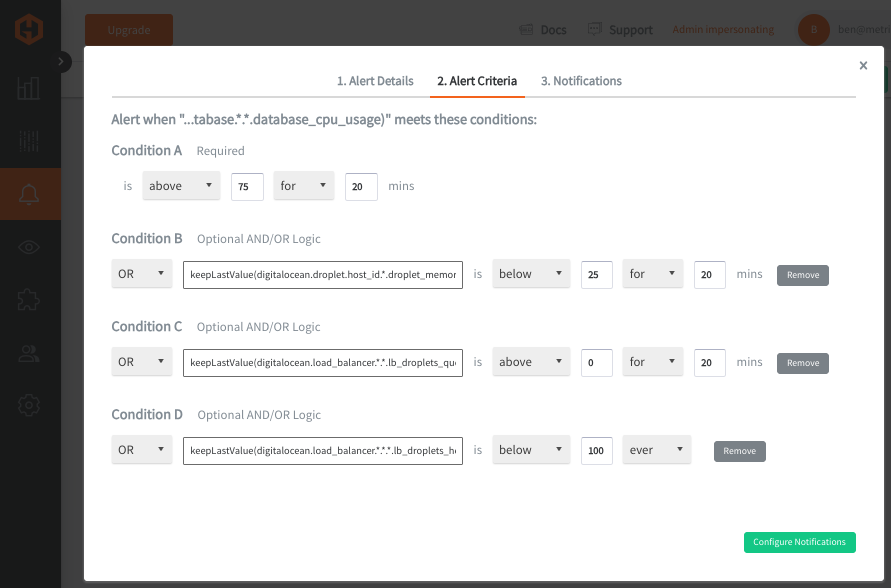Remove Condition D
Screen dimensions: 891x588
coord(740,451)
